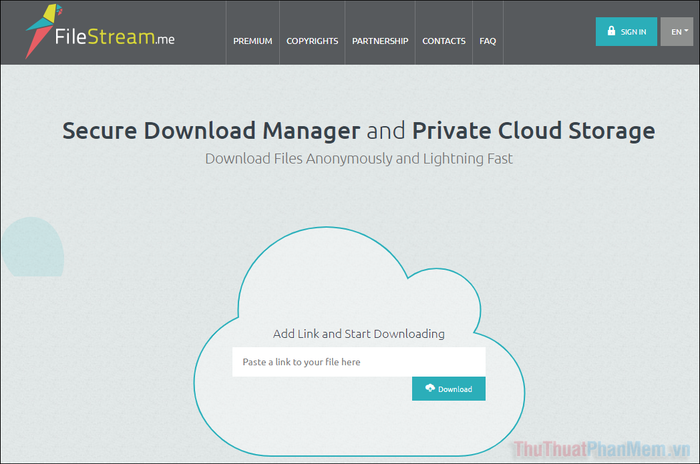The height and width of the screenshot is (464, 700).
Task: Click the 'Download Files Anonymously and Lightning Fast' subtitle
Action: point(359,159)
